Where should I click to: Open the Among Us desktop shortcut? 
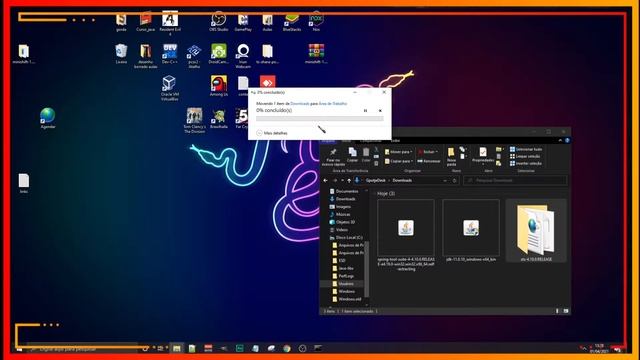(218, 86)
